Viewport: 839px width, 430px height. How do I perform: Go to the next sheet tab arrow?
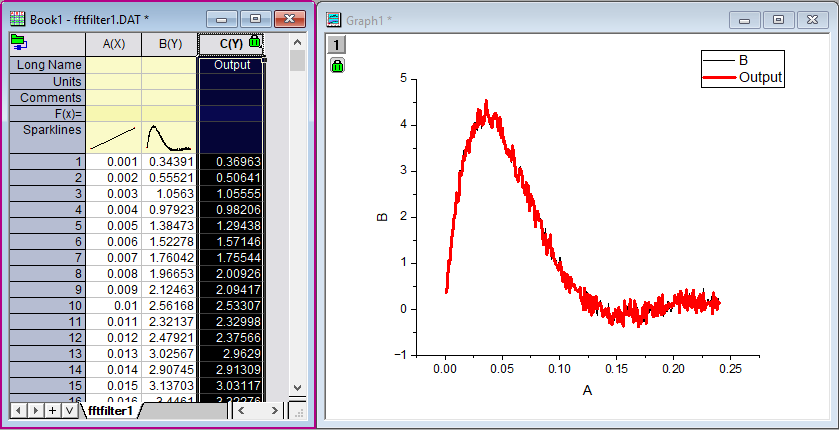[x=34, y=410]
